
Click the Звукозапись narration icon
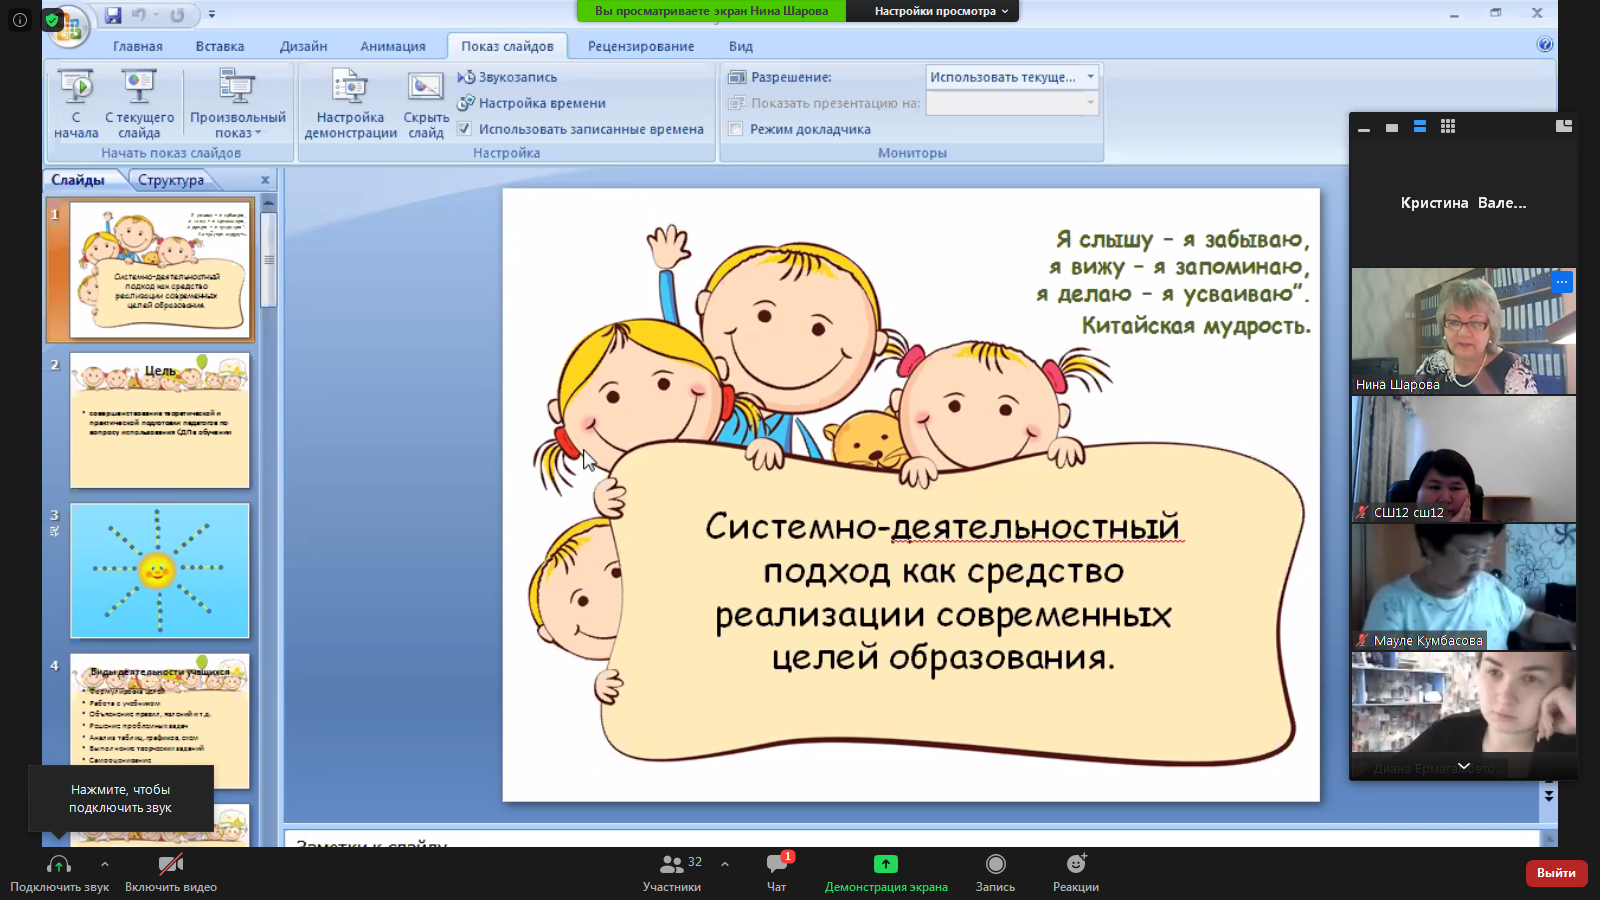(466, 77)
